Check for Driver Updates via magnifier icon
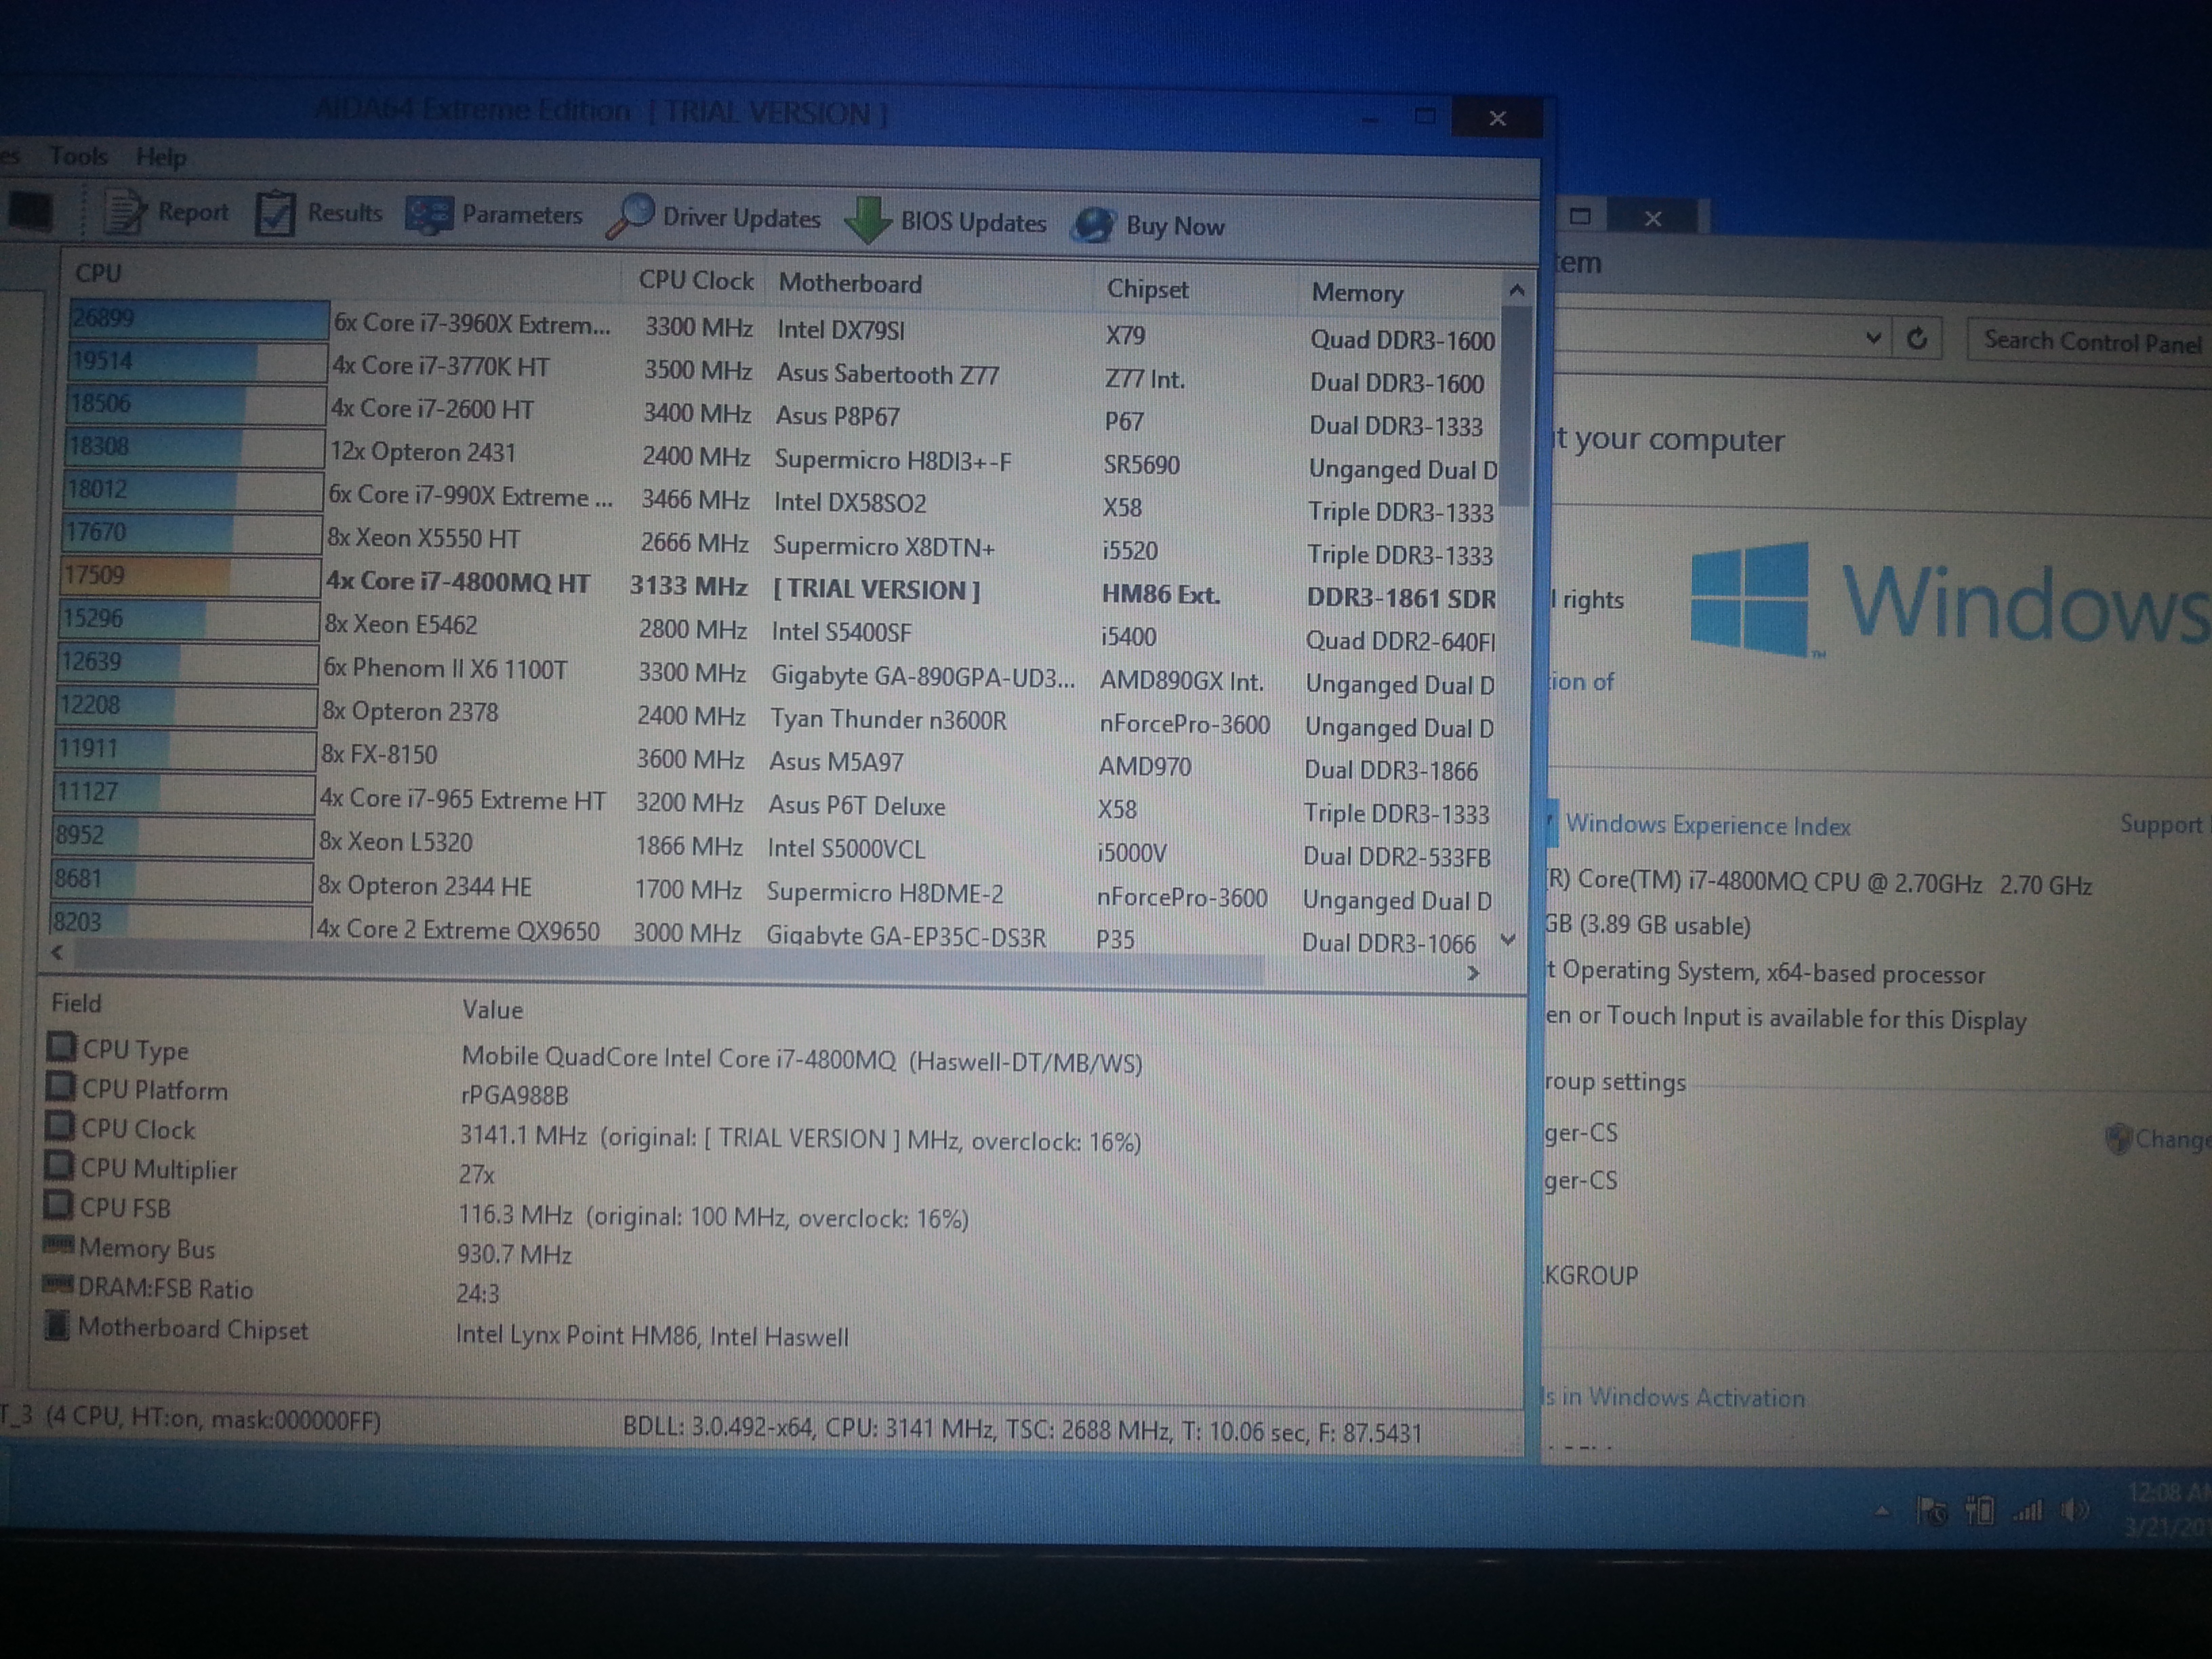 point(630,217)
